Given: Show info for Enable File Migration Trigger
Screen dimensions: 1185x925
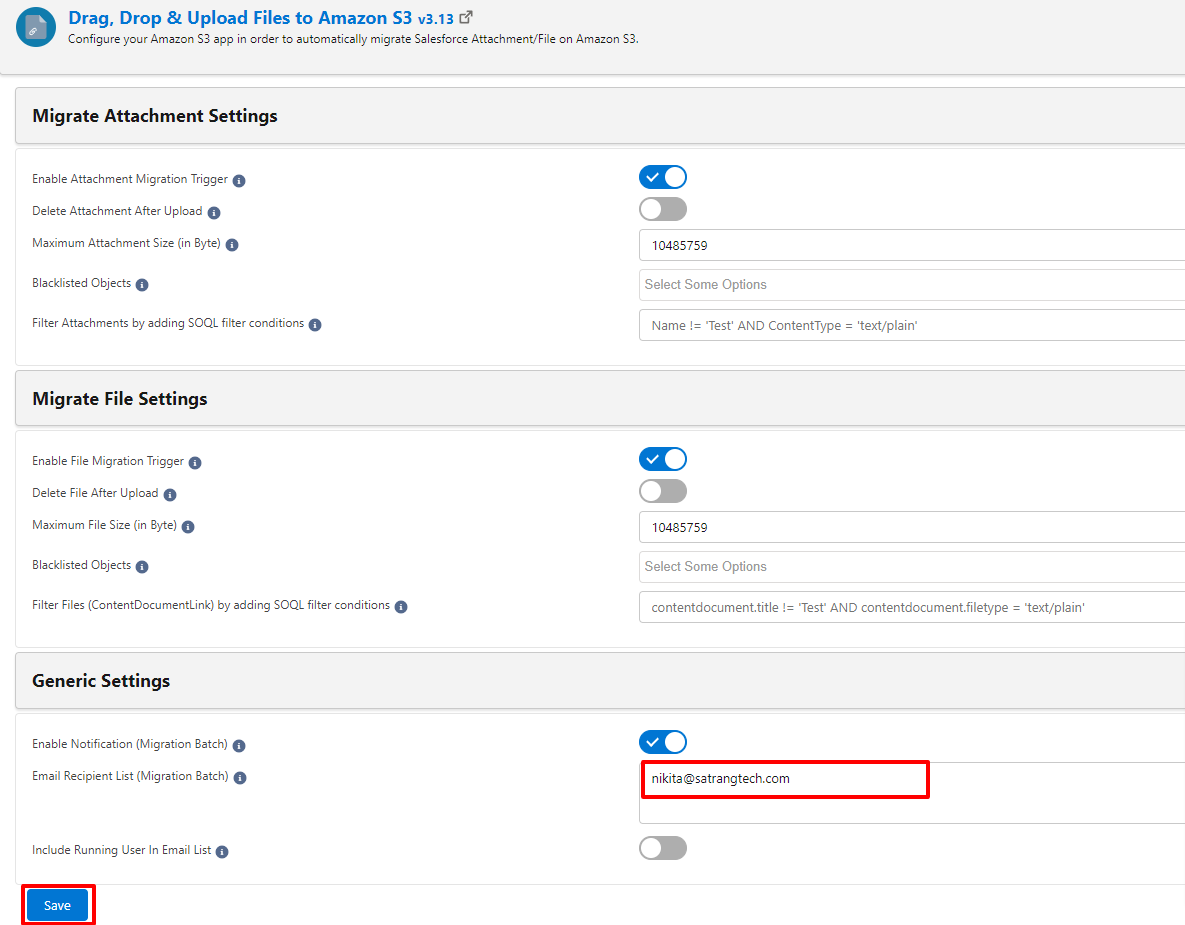Looking at the screenshot, I should tap(195, 462).
